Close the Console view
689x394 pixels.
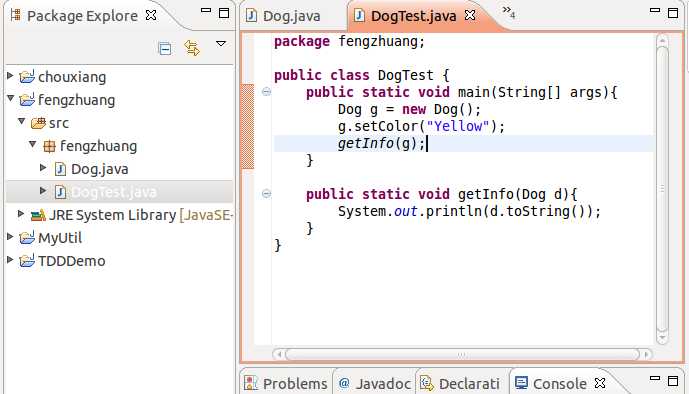point(600,383)
